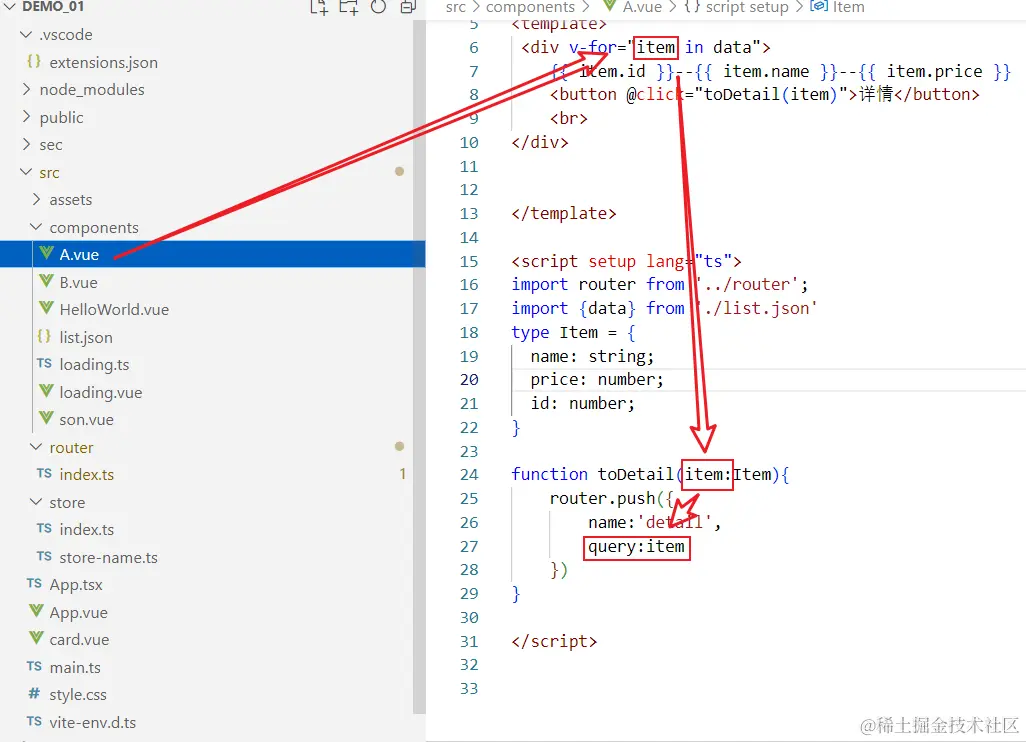1026x742 pixels.
Task: Collapse the router folder
Action: pos(36,447)
